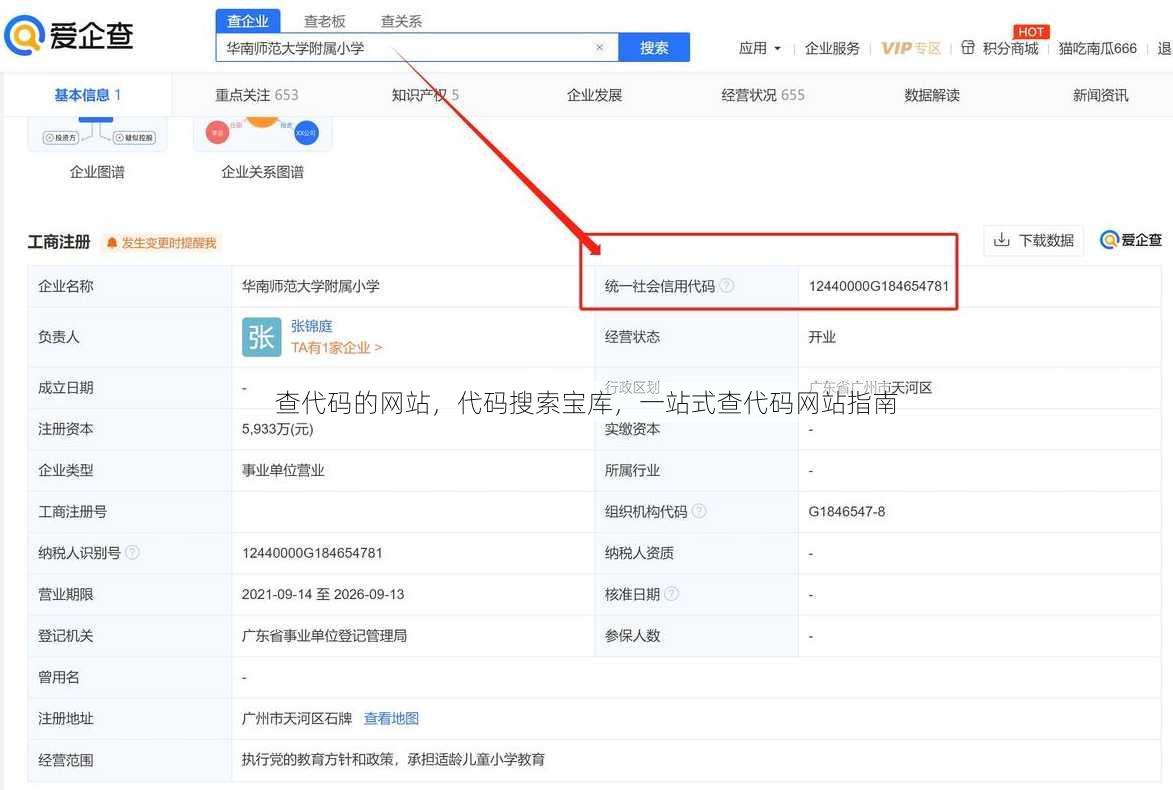
Task: Switch to the 经营状况 655 tab
Action: (763, 95)
